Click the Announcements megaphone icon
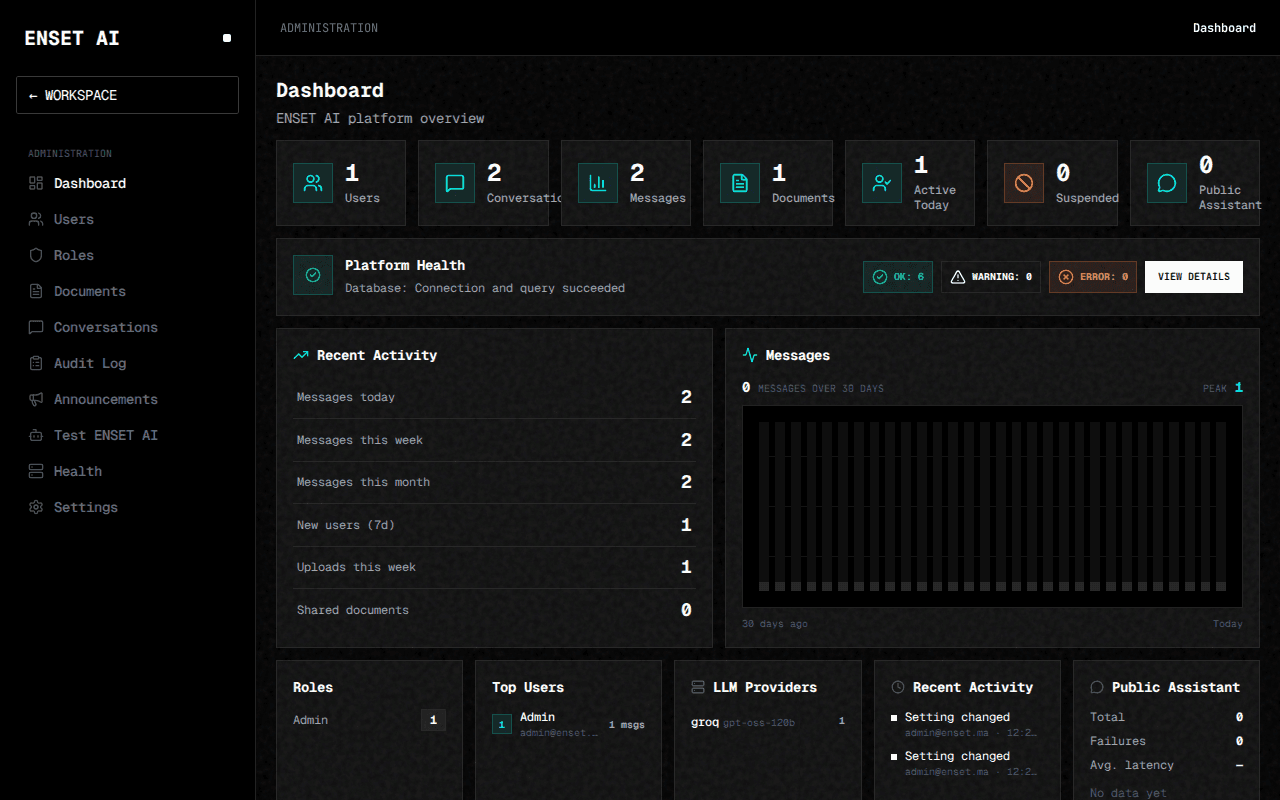The width and height of the screenshot is (1280, 800). click(x=36, y=399)
